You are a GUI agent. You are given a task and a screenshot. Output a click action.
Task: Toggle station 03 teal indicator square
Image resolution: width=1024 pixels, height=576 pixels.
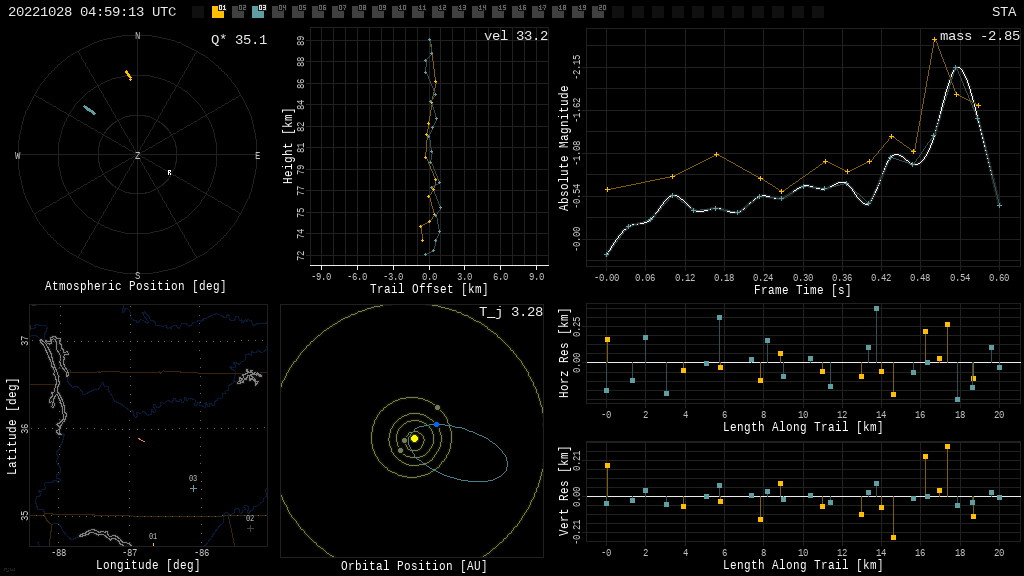click(x=258, y=12)
